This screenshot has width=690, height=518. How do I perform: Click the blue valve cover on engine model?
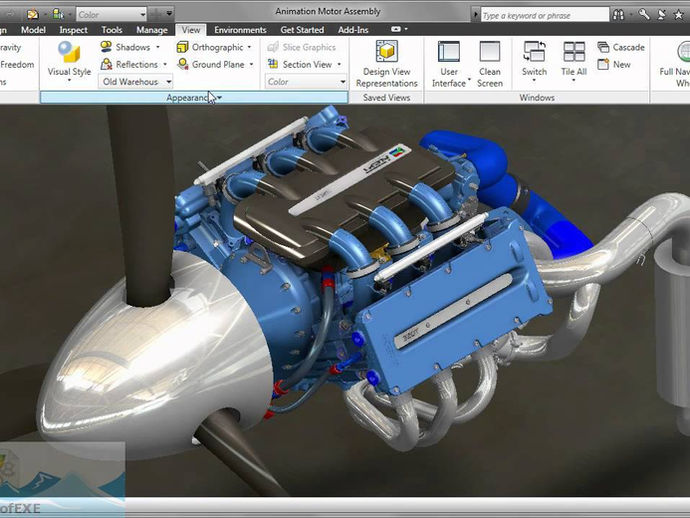453,304
